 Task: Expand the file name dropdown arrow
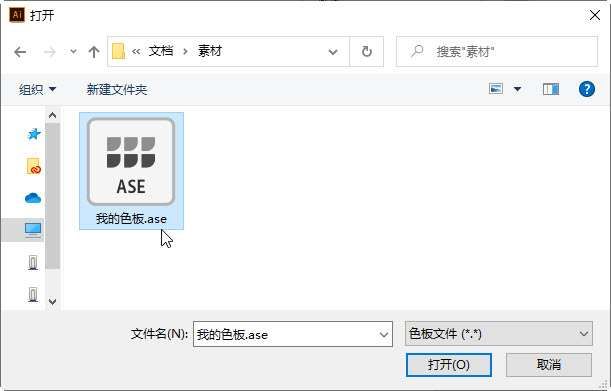pyautogui.click(x=384, y=334)
